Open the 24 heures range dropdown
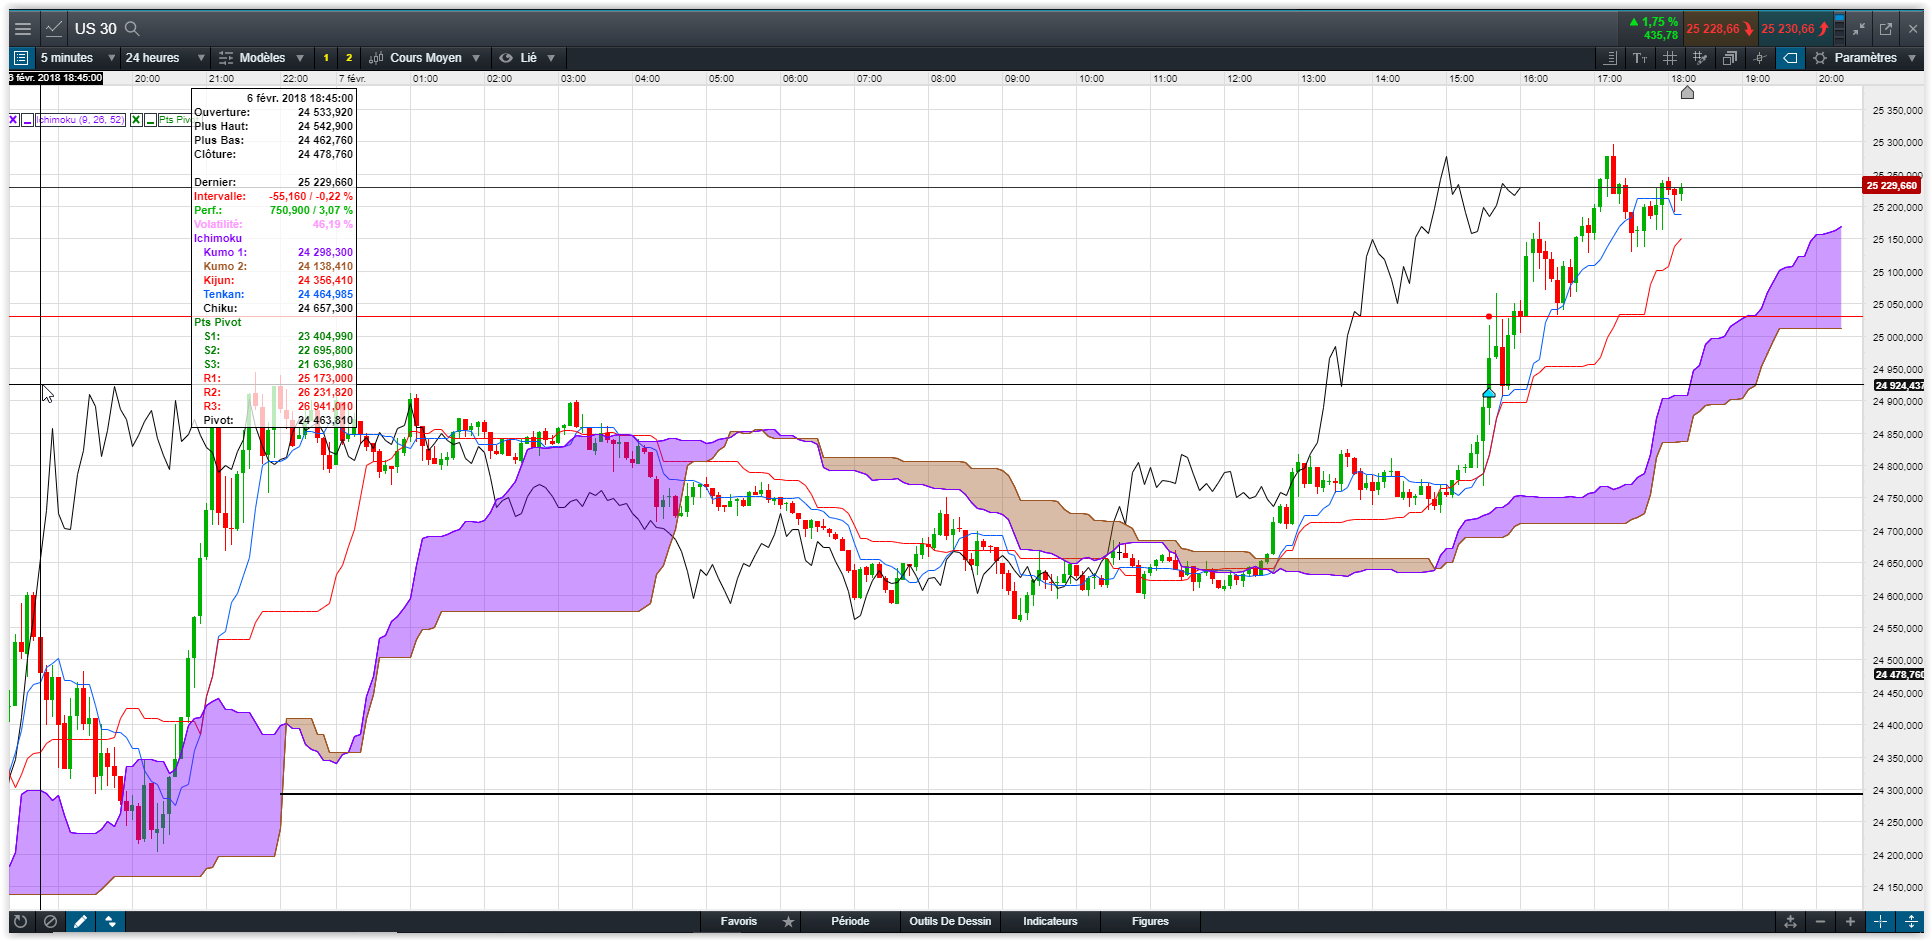 165,58
